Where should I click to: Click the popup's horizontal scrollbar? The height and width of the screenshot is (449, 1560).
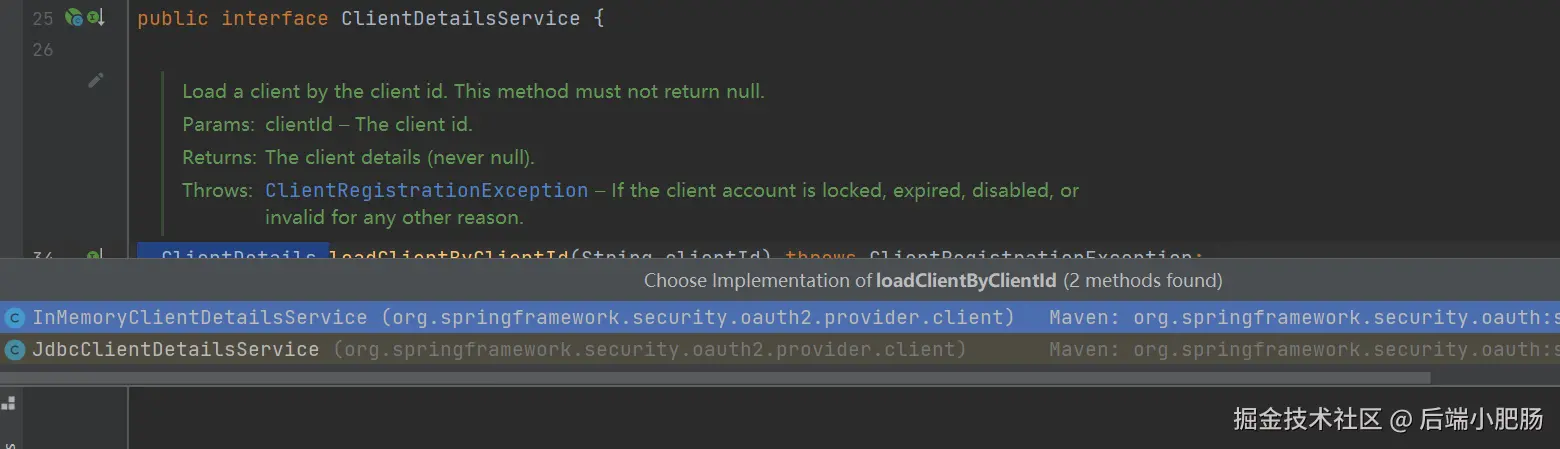[x=715, y=378]
